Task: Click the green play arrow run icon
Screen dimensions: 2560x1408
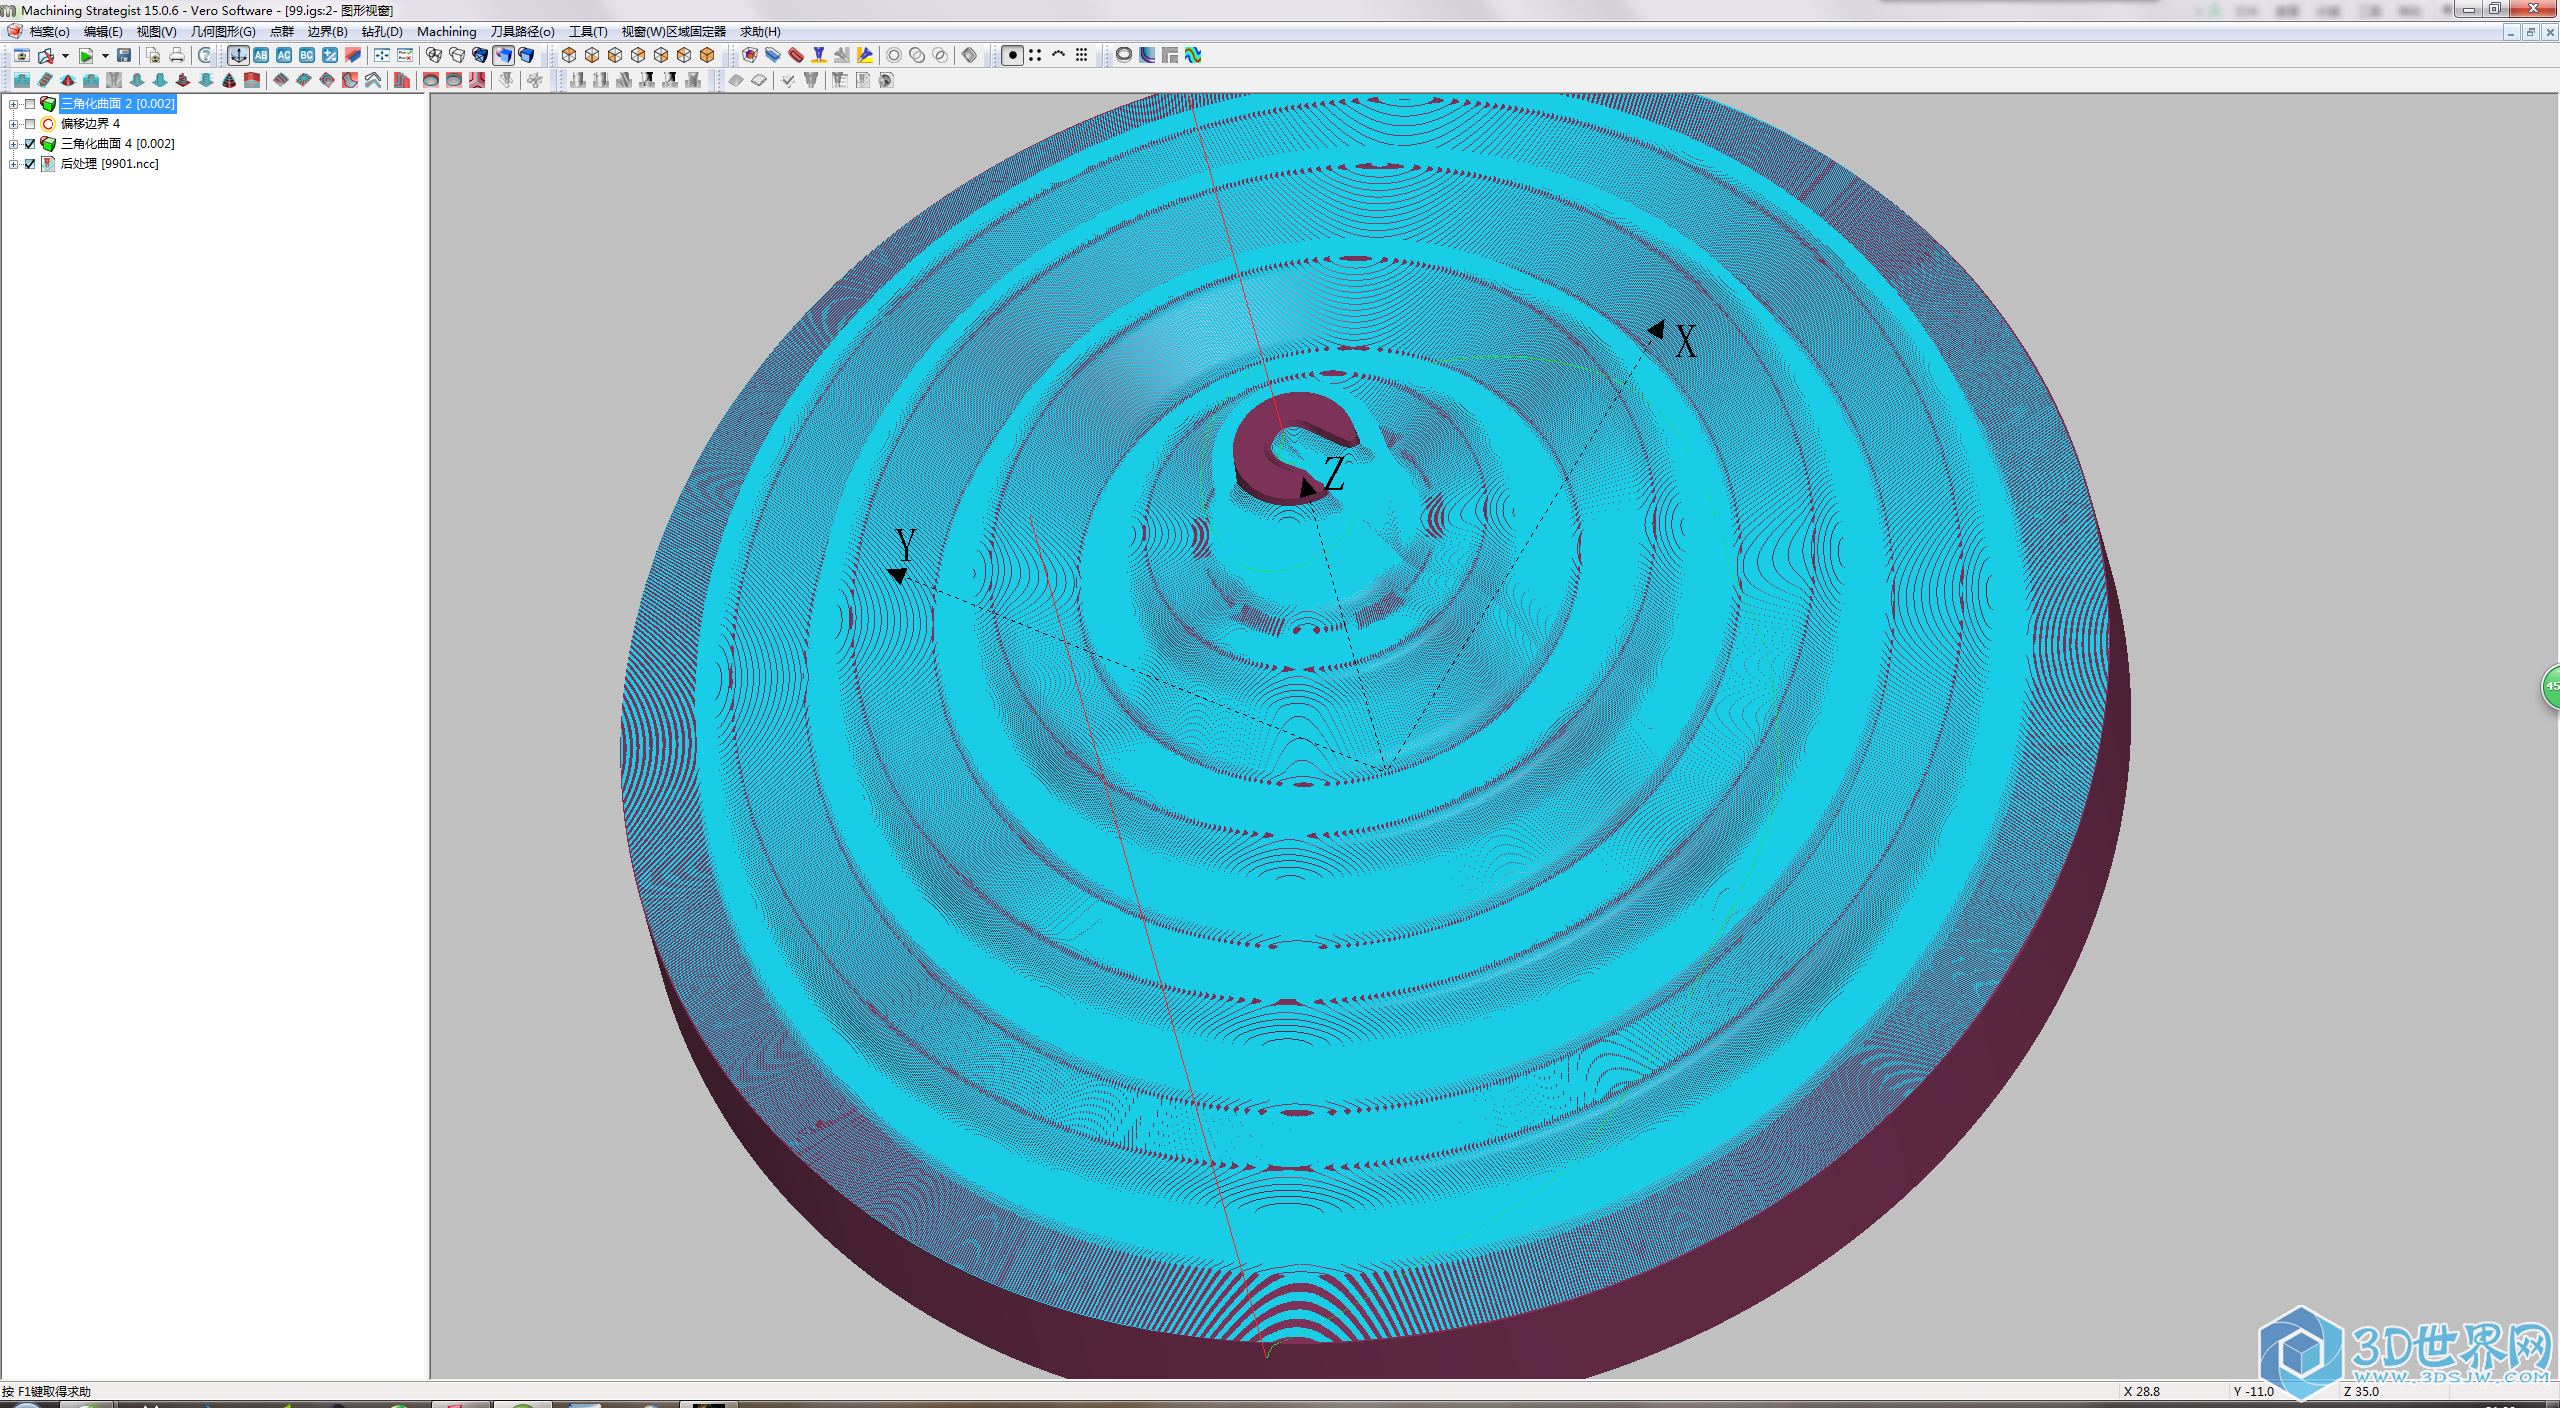Action: tap(86, 56)
